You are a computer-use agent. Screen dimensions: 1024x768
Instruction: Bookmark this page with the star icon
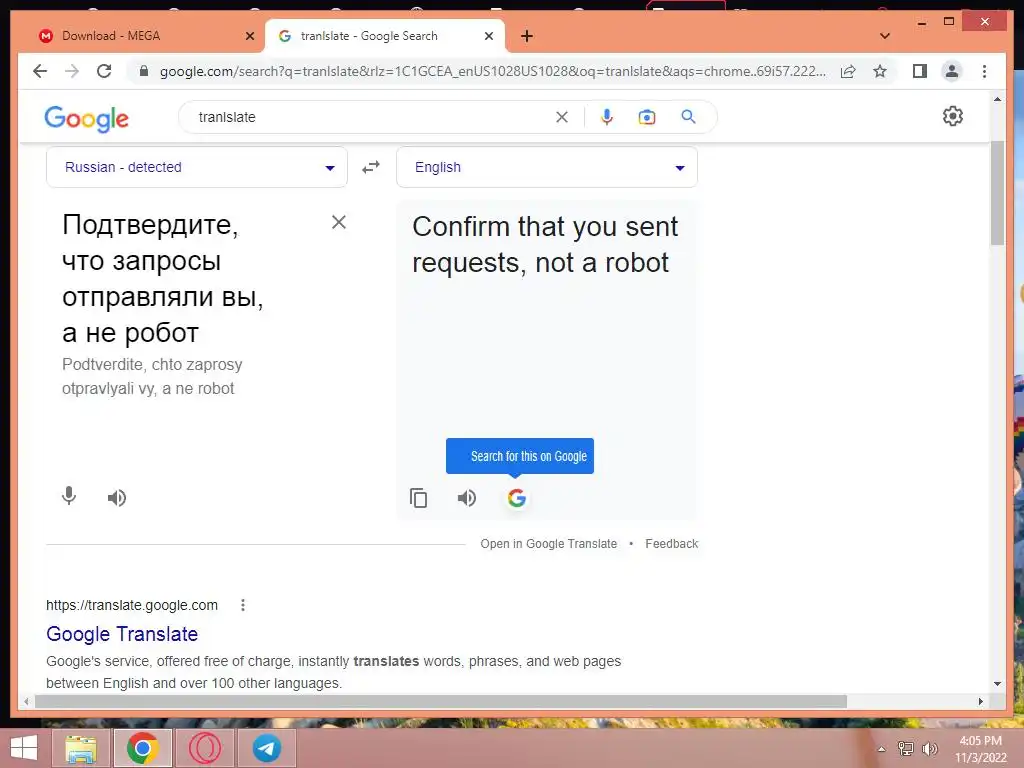click(x=880, y=71)
